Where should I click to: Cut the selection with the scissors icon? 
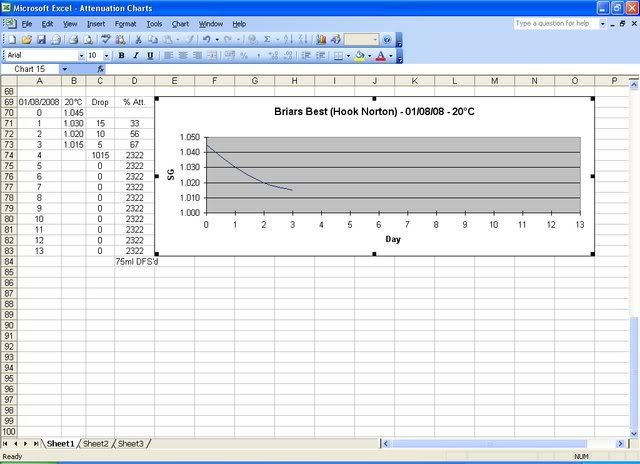[138, 40]
